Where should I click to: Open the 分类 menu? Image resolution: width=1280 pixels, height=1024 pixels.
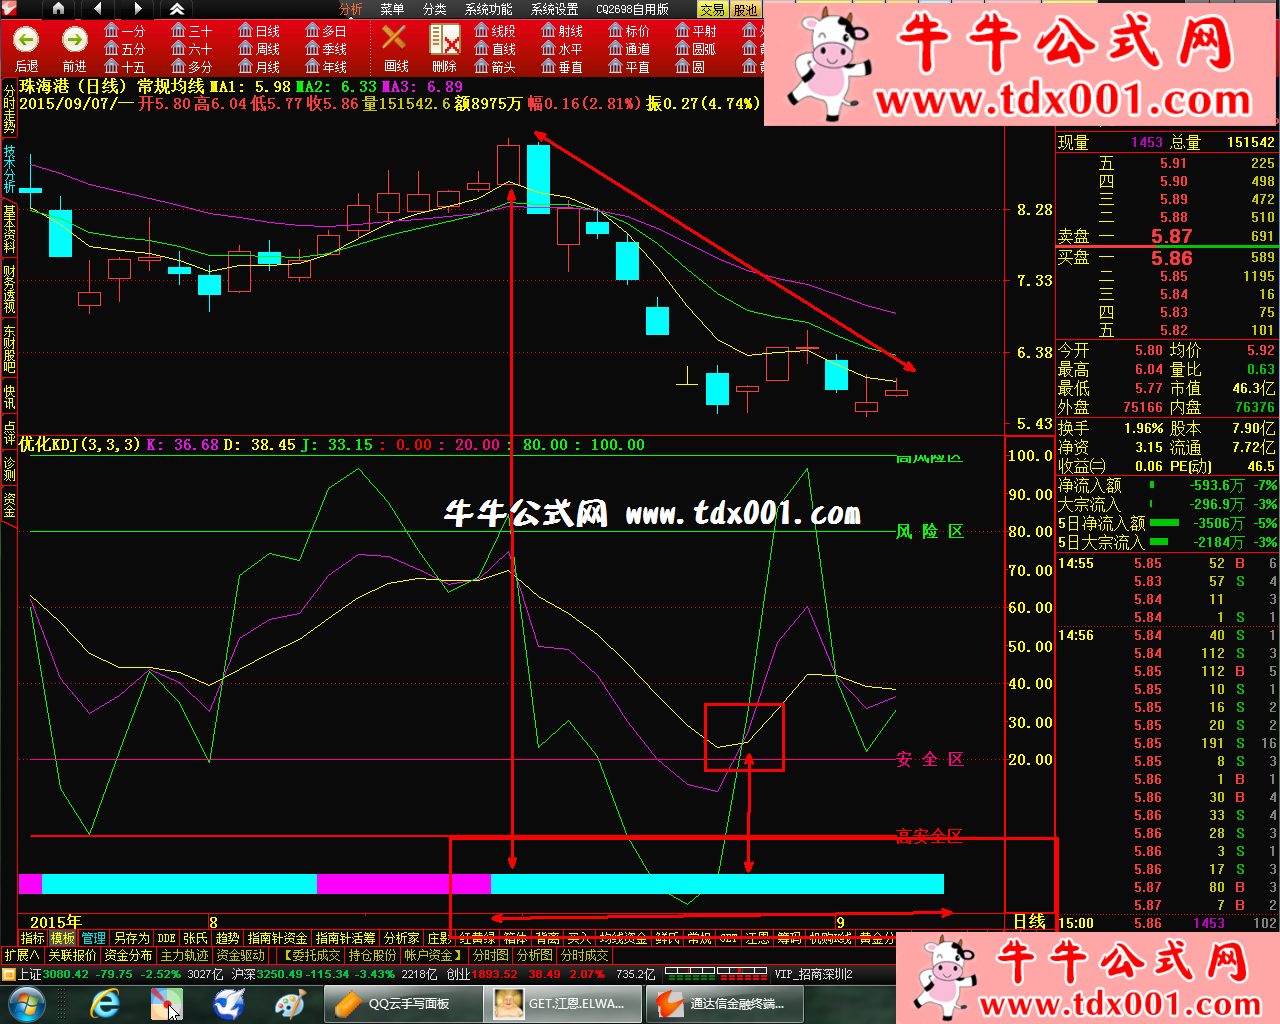point(434,9)
